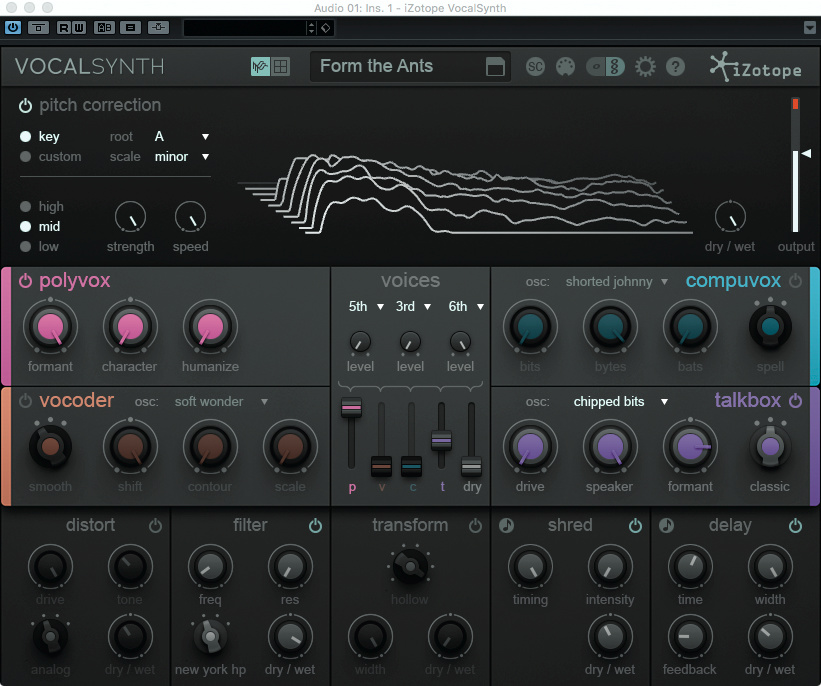Click the polyvox formant knob
This screenshot has width=821, height=686.
click(50, 327)
